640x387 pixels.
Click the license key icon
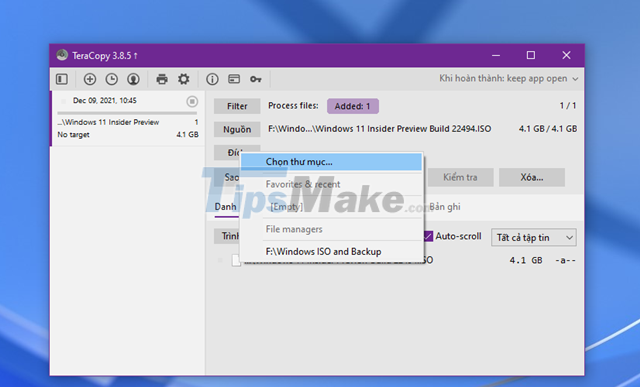(x=256, y=79)
